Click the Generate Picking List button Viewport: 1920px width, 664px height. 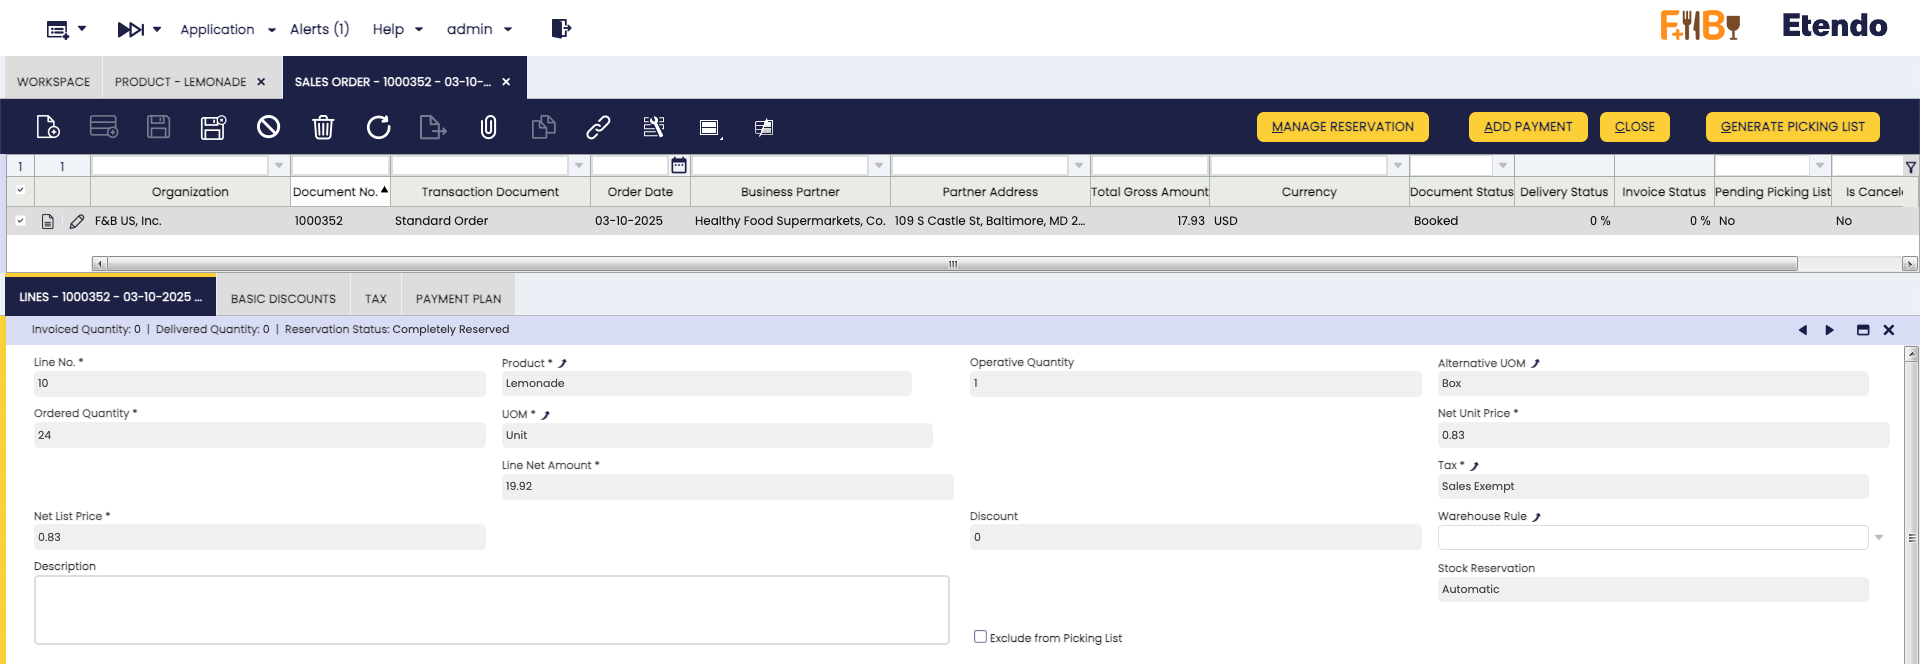tap(1792, 127)
